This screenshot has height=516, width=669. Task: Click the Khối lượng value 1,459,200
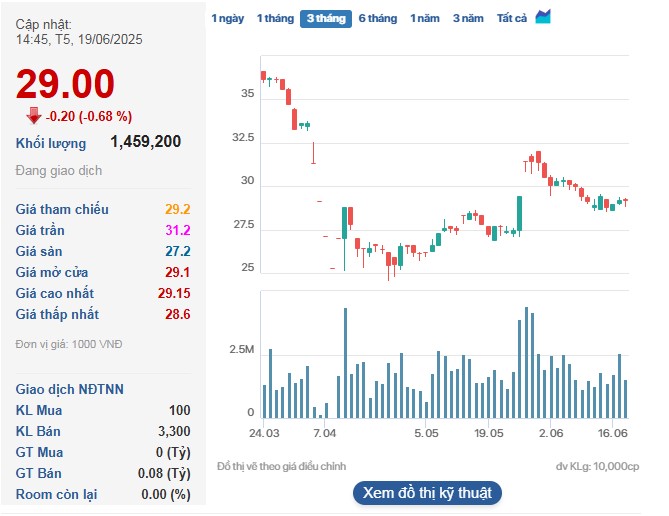(145, 142)
